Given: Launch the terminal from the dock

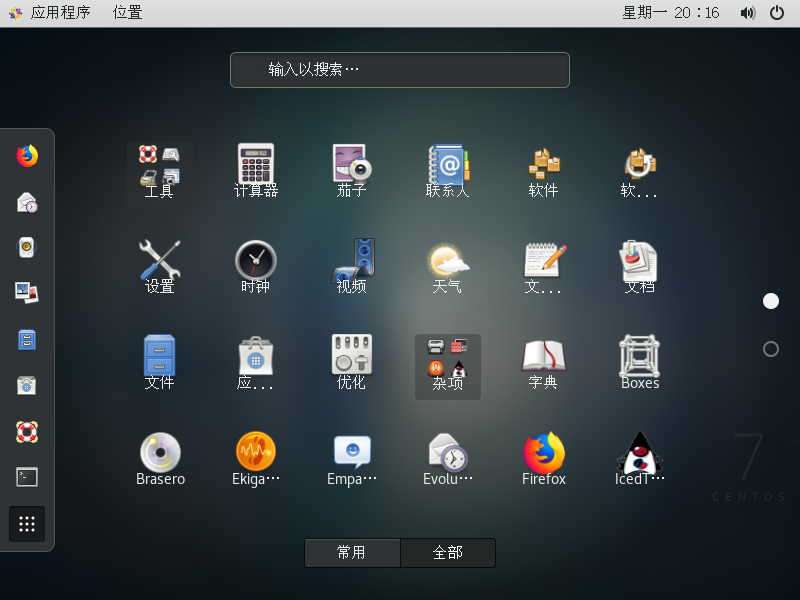Looking at the screenshot, I should point(27,477).
